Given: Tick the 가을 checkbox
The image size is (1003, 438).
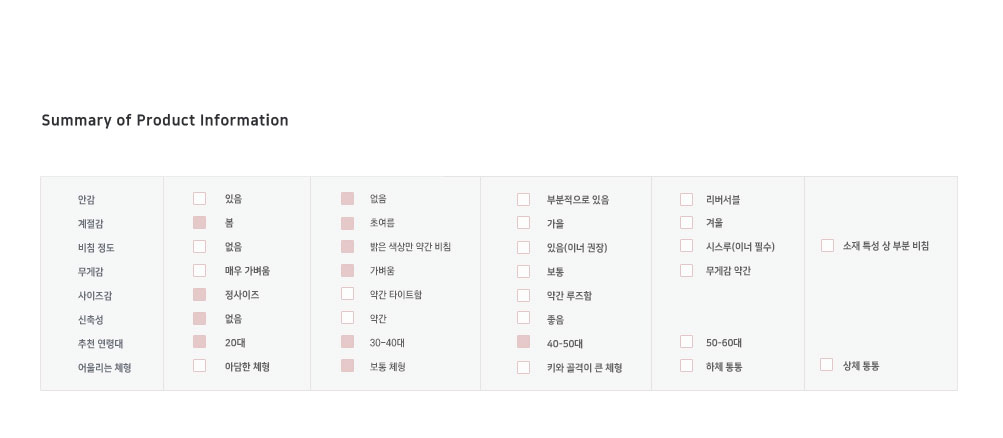Looking at the screenshot, I should pyautogui.click(x=524, y=223).
